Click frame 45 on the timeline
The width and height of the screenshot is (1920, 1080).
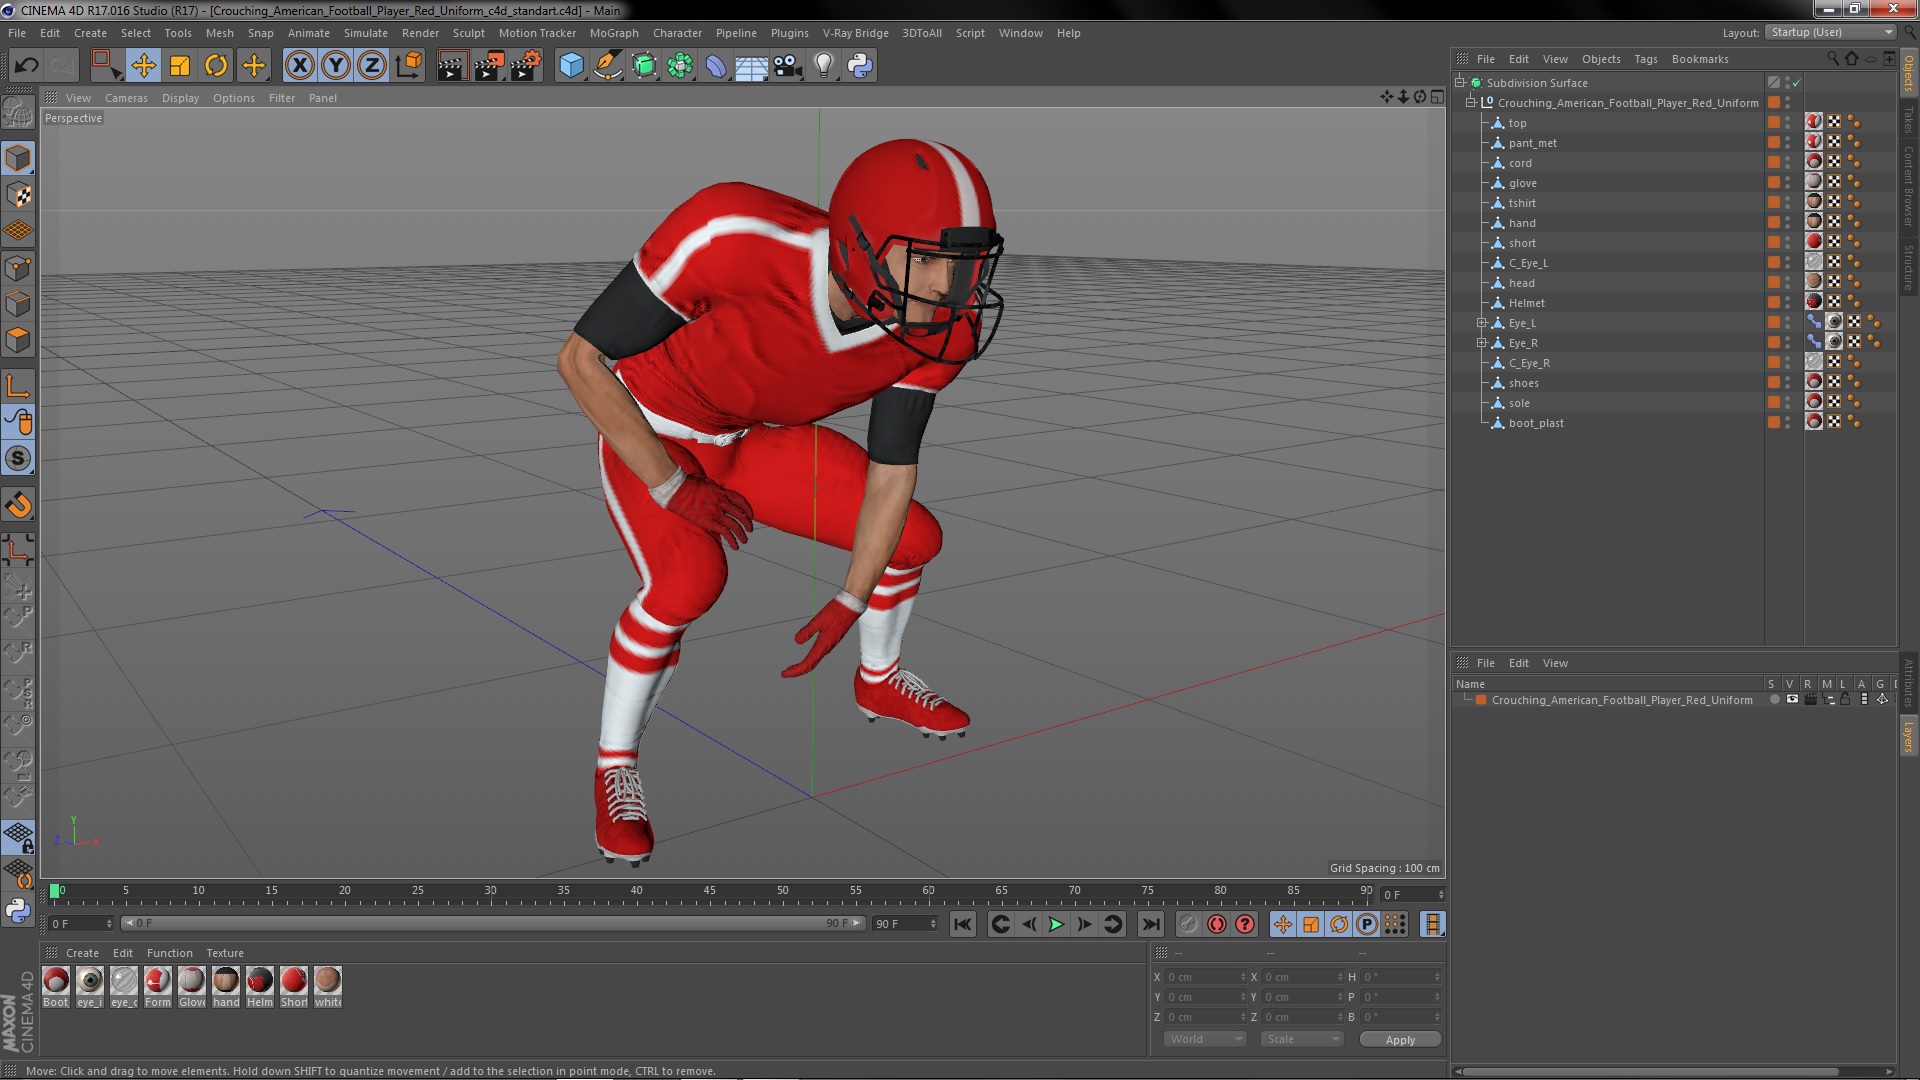click(x=709, y=890)
